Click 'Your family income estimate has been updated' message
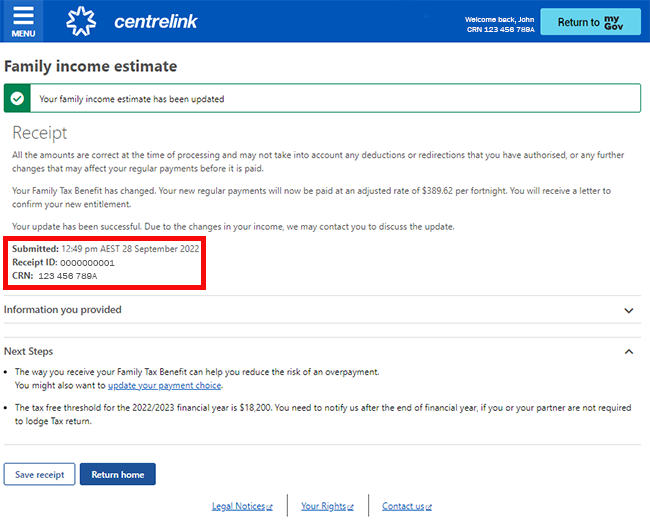650x527 pixels. [x=132, y=99]
